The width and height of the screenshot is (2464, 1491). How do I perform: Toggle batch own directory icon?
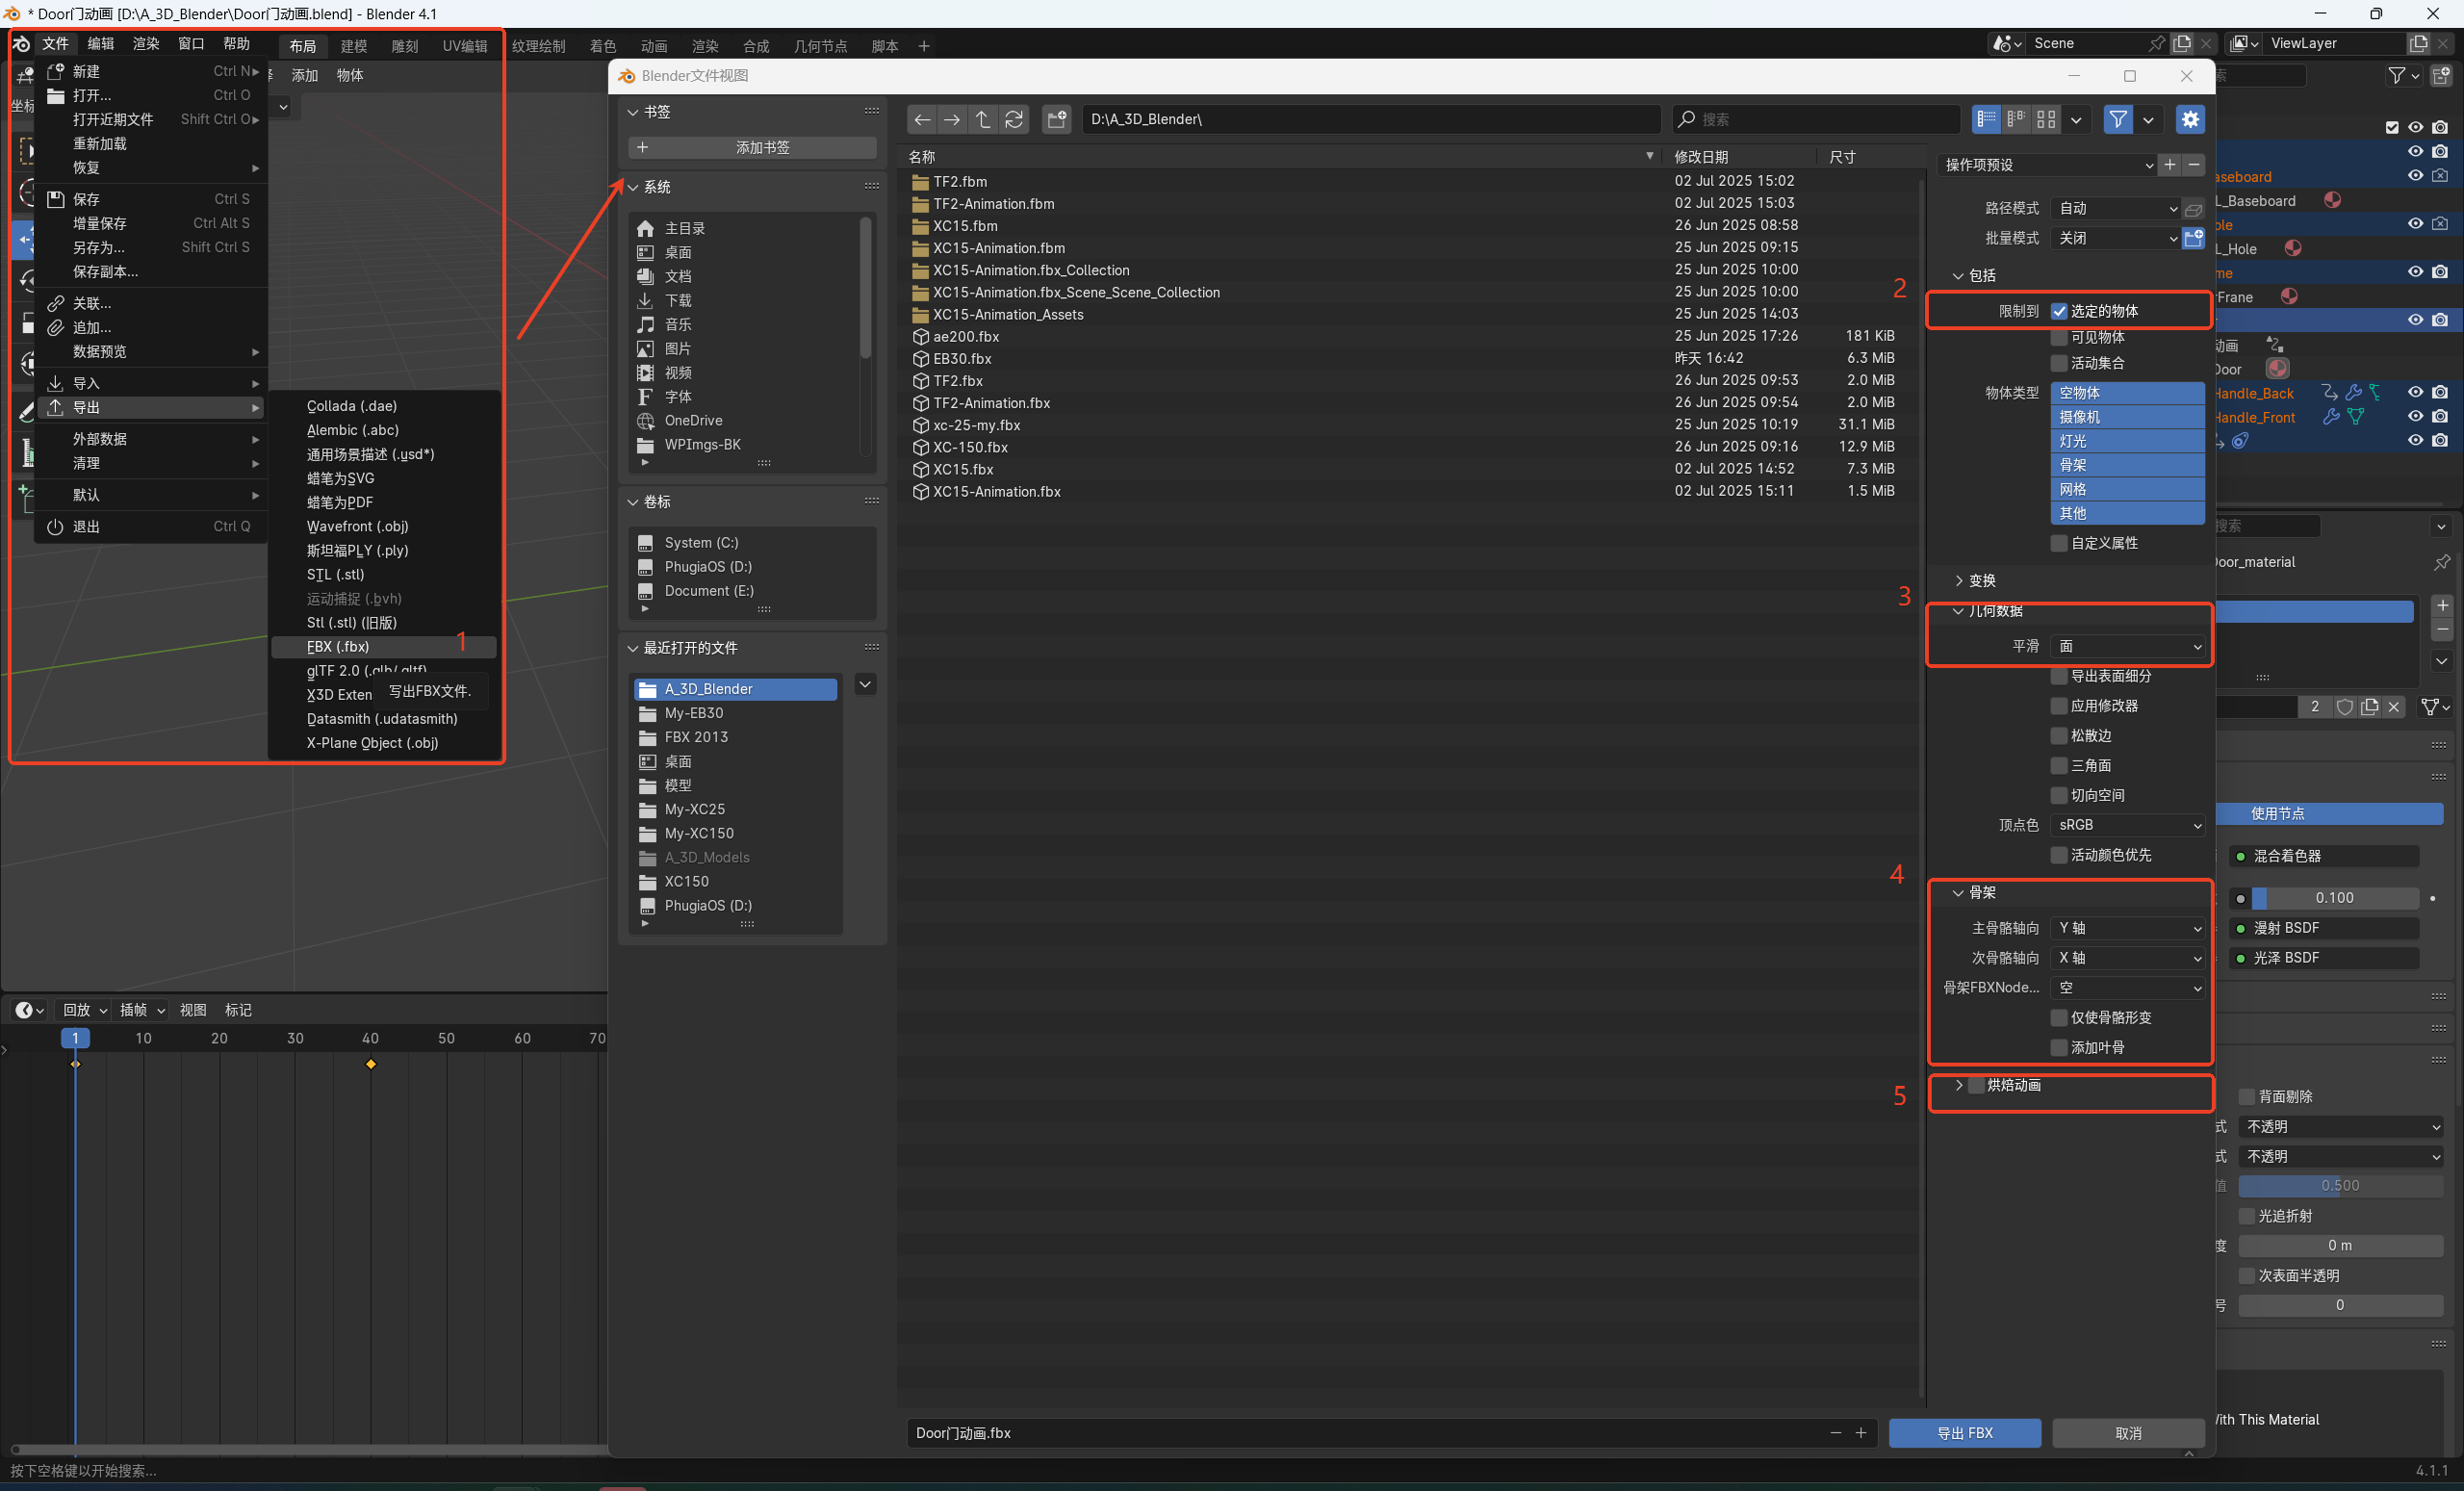(x=2193, y=238)
